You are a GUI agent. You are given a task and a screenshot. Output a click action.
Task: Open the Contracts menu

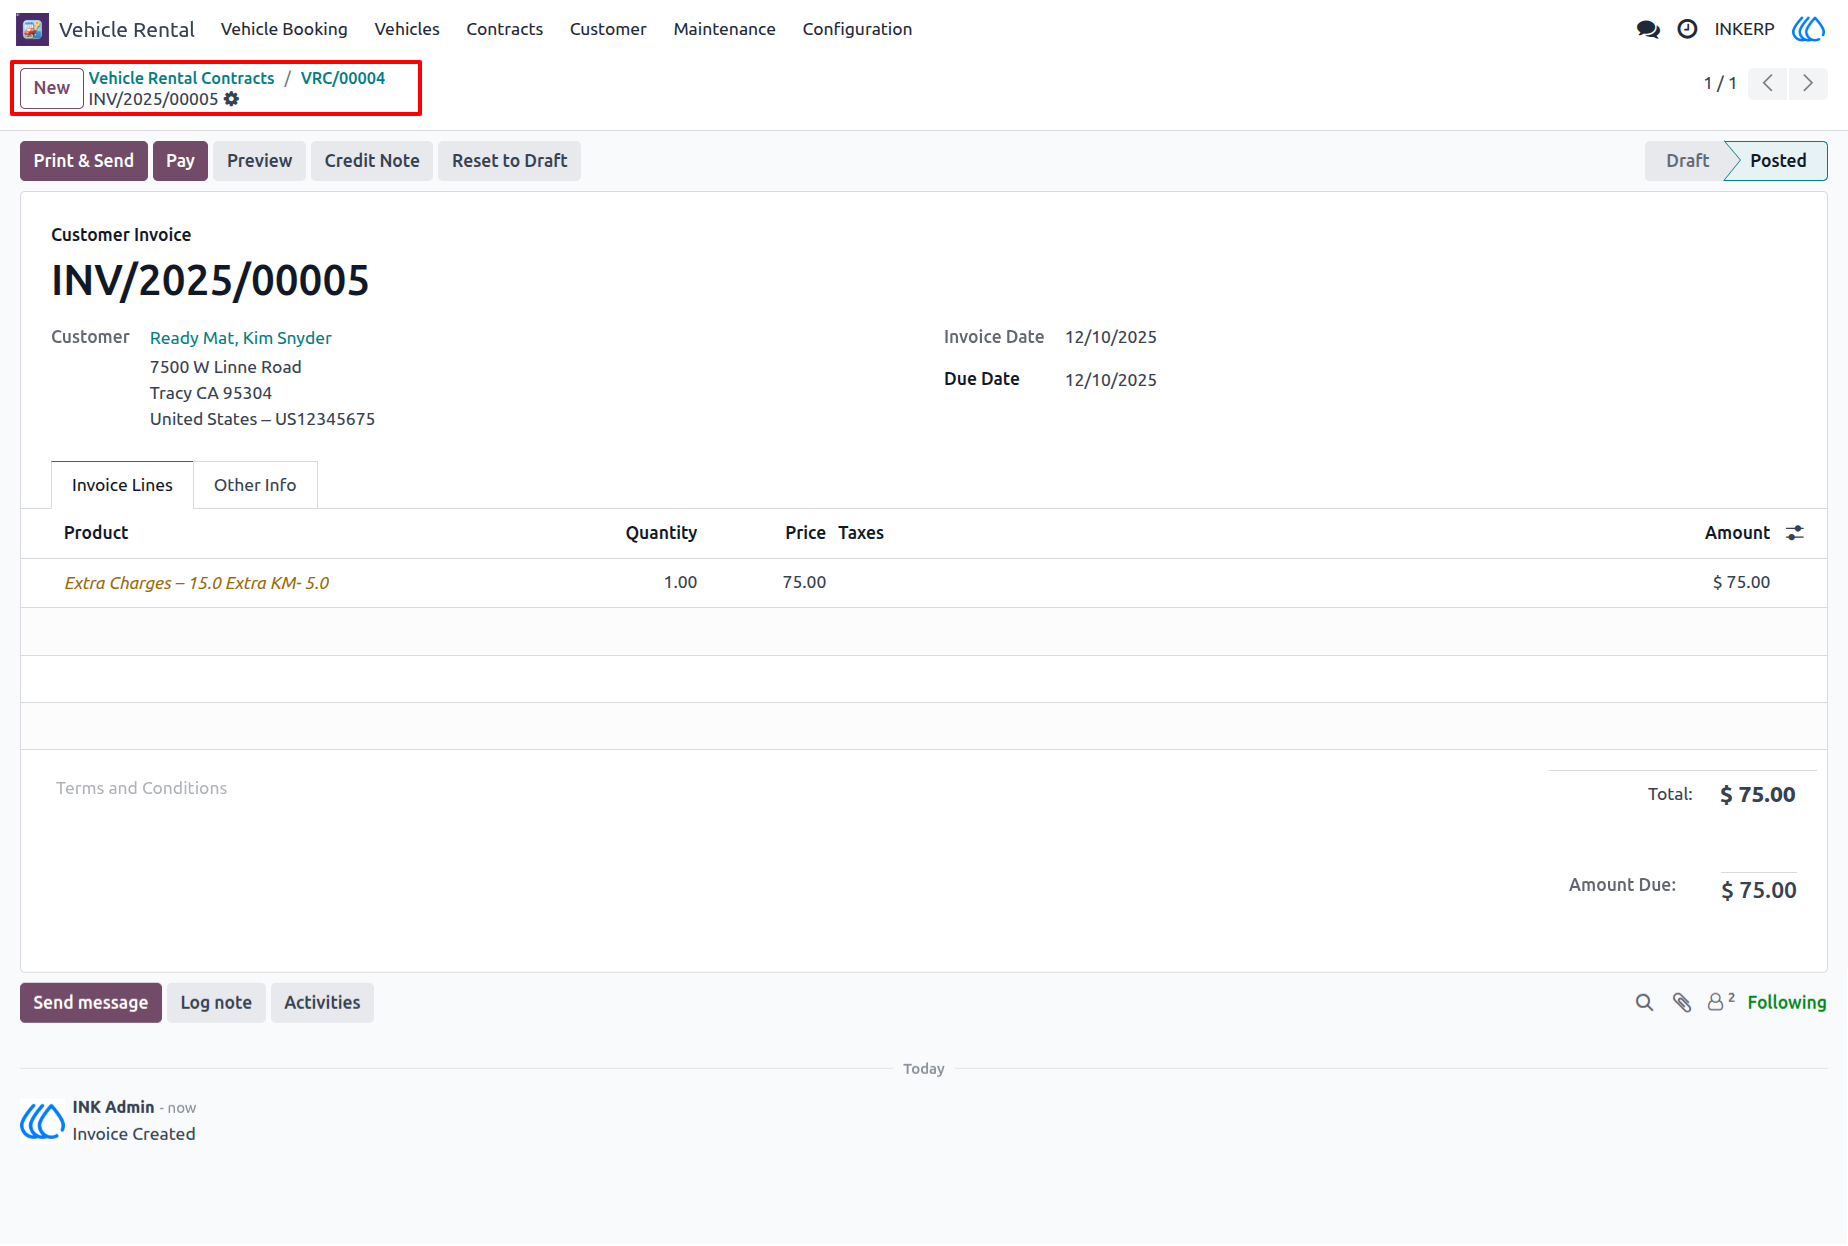pos(504,29)
